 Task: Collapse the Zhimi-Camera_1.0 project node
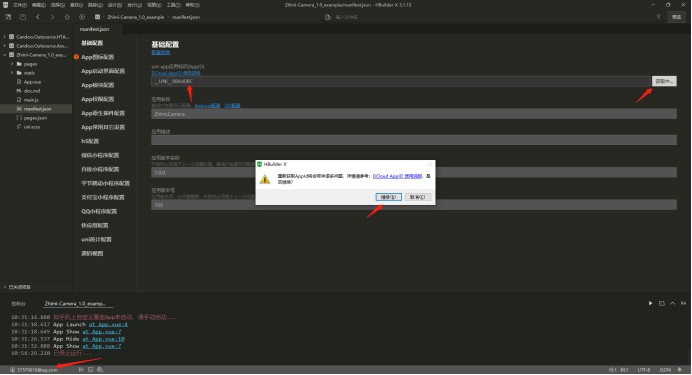(x=5, y=55)
